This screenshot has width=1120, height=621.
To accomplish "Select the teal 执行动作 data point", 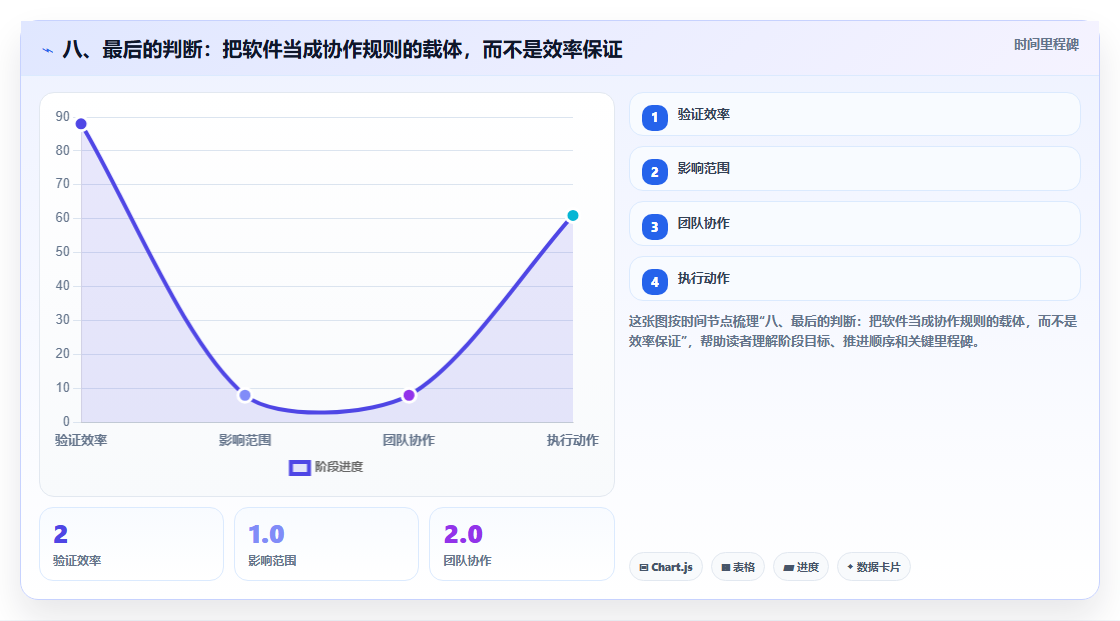I will point(572,216).
